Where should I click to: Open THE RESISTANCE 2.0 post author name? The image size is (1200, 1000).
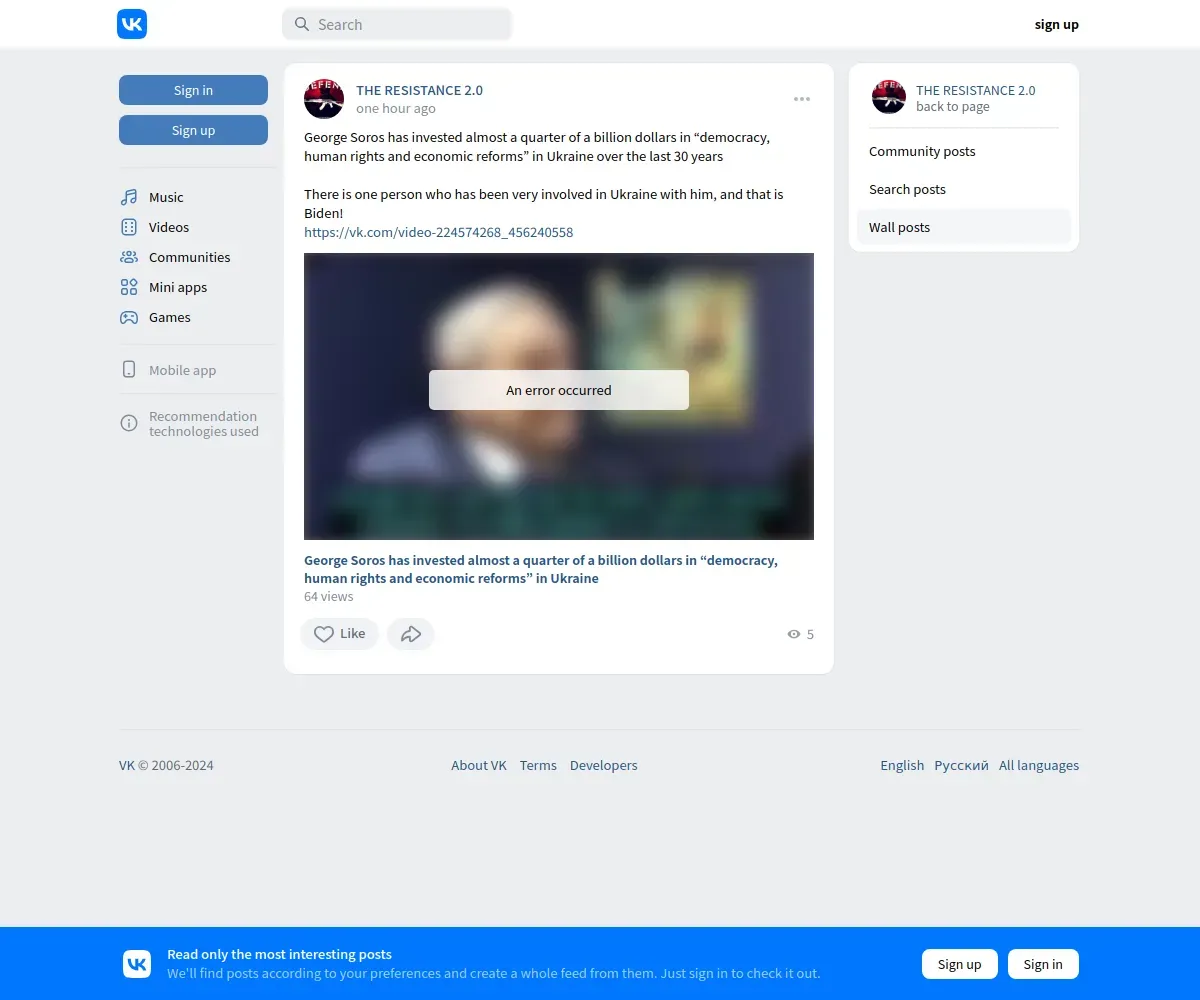click(419, 90)
